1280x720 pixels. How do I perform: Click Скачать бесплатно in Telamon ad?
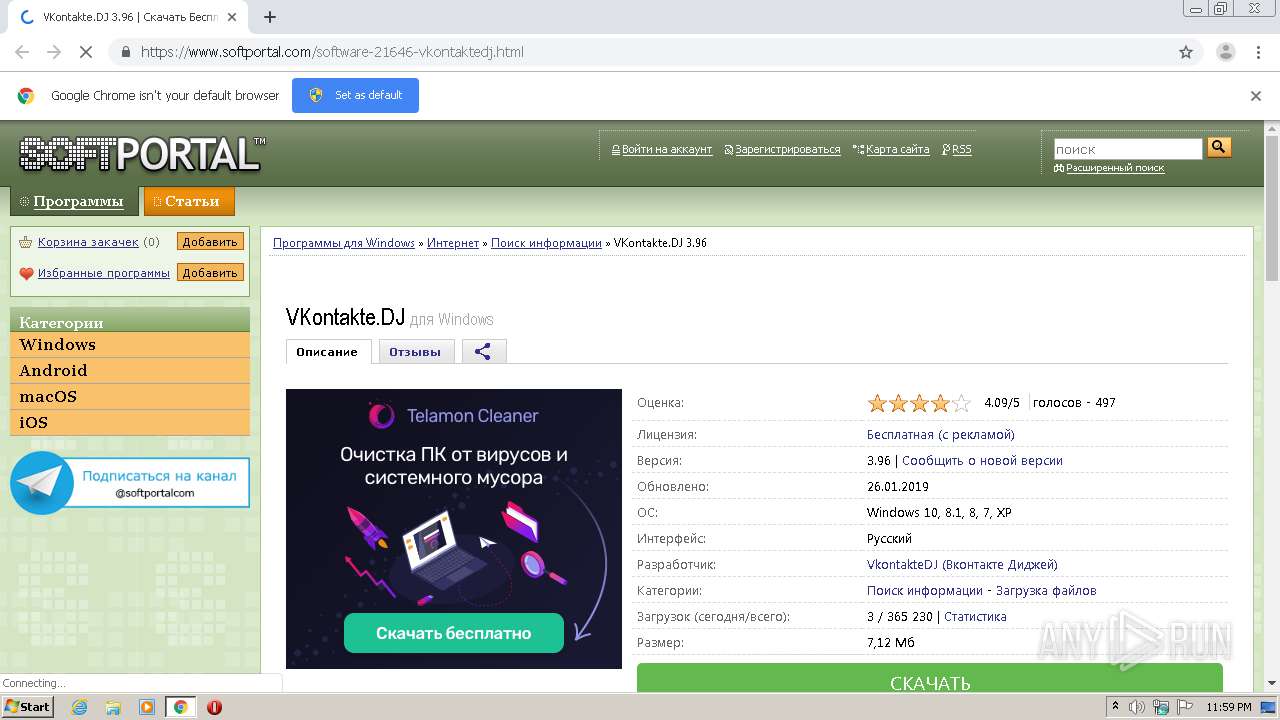[x=454, y=633]
